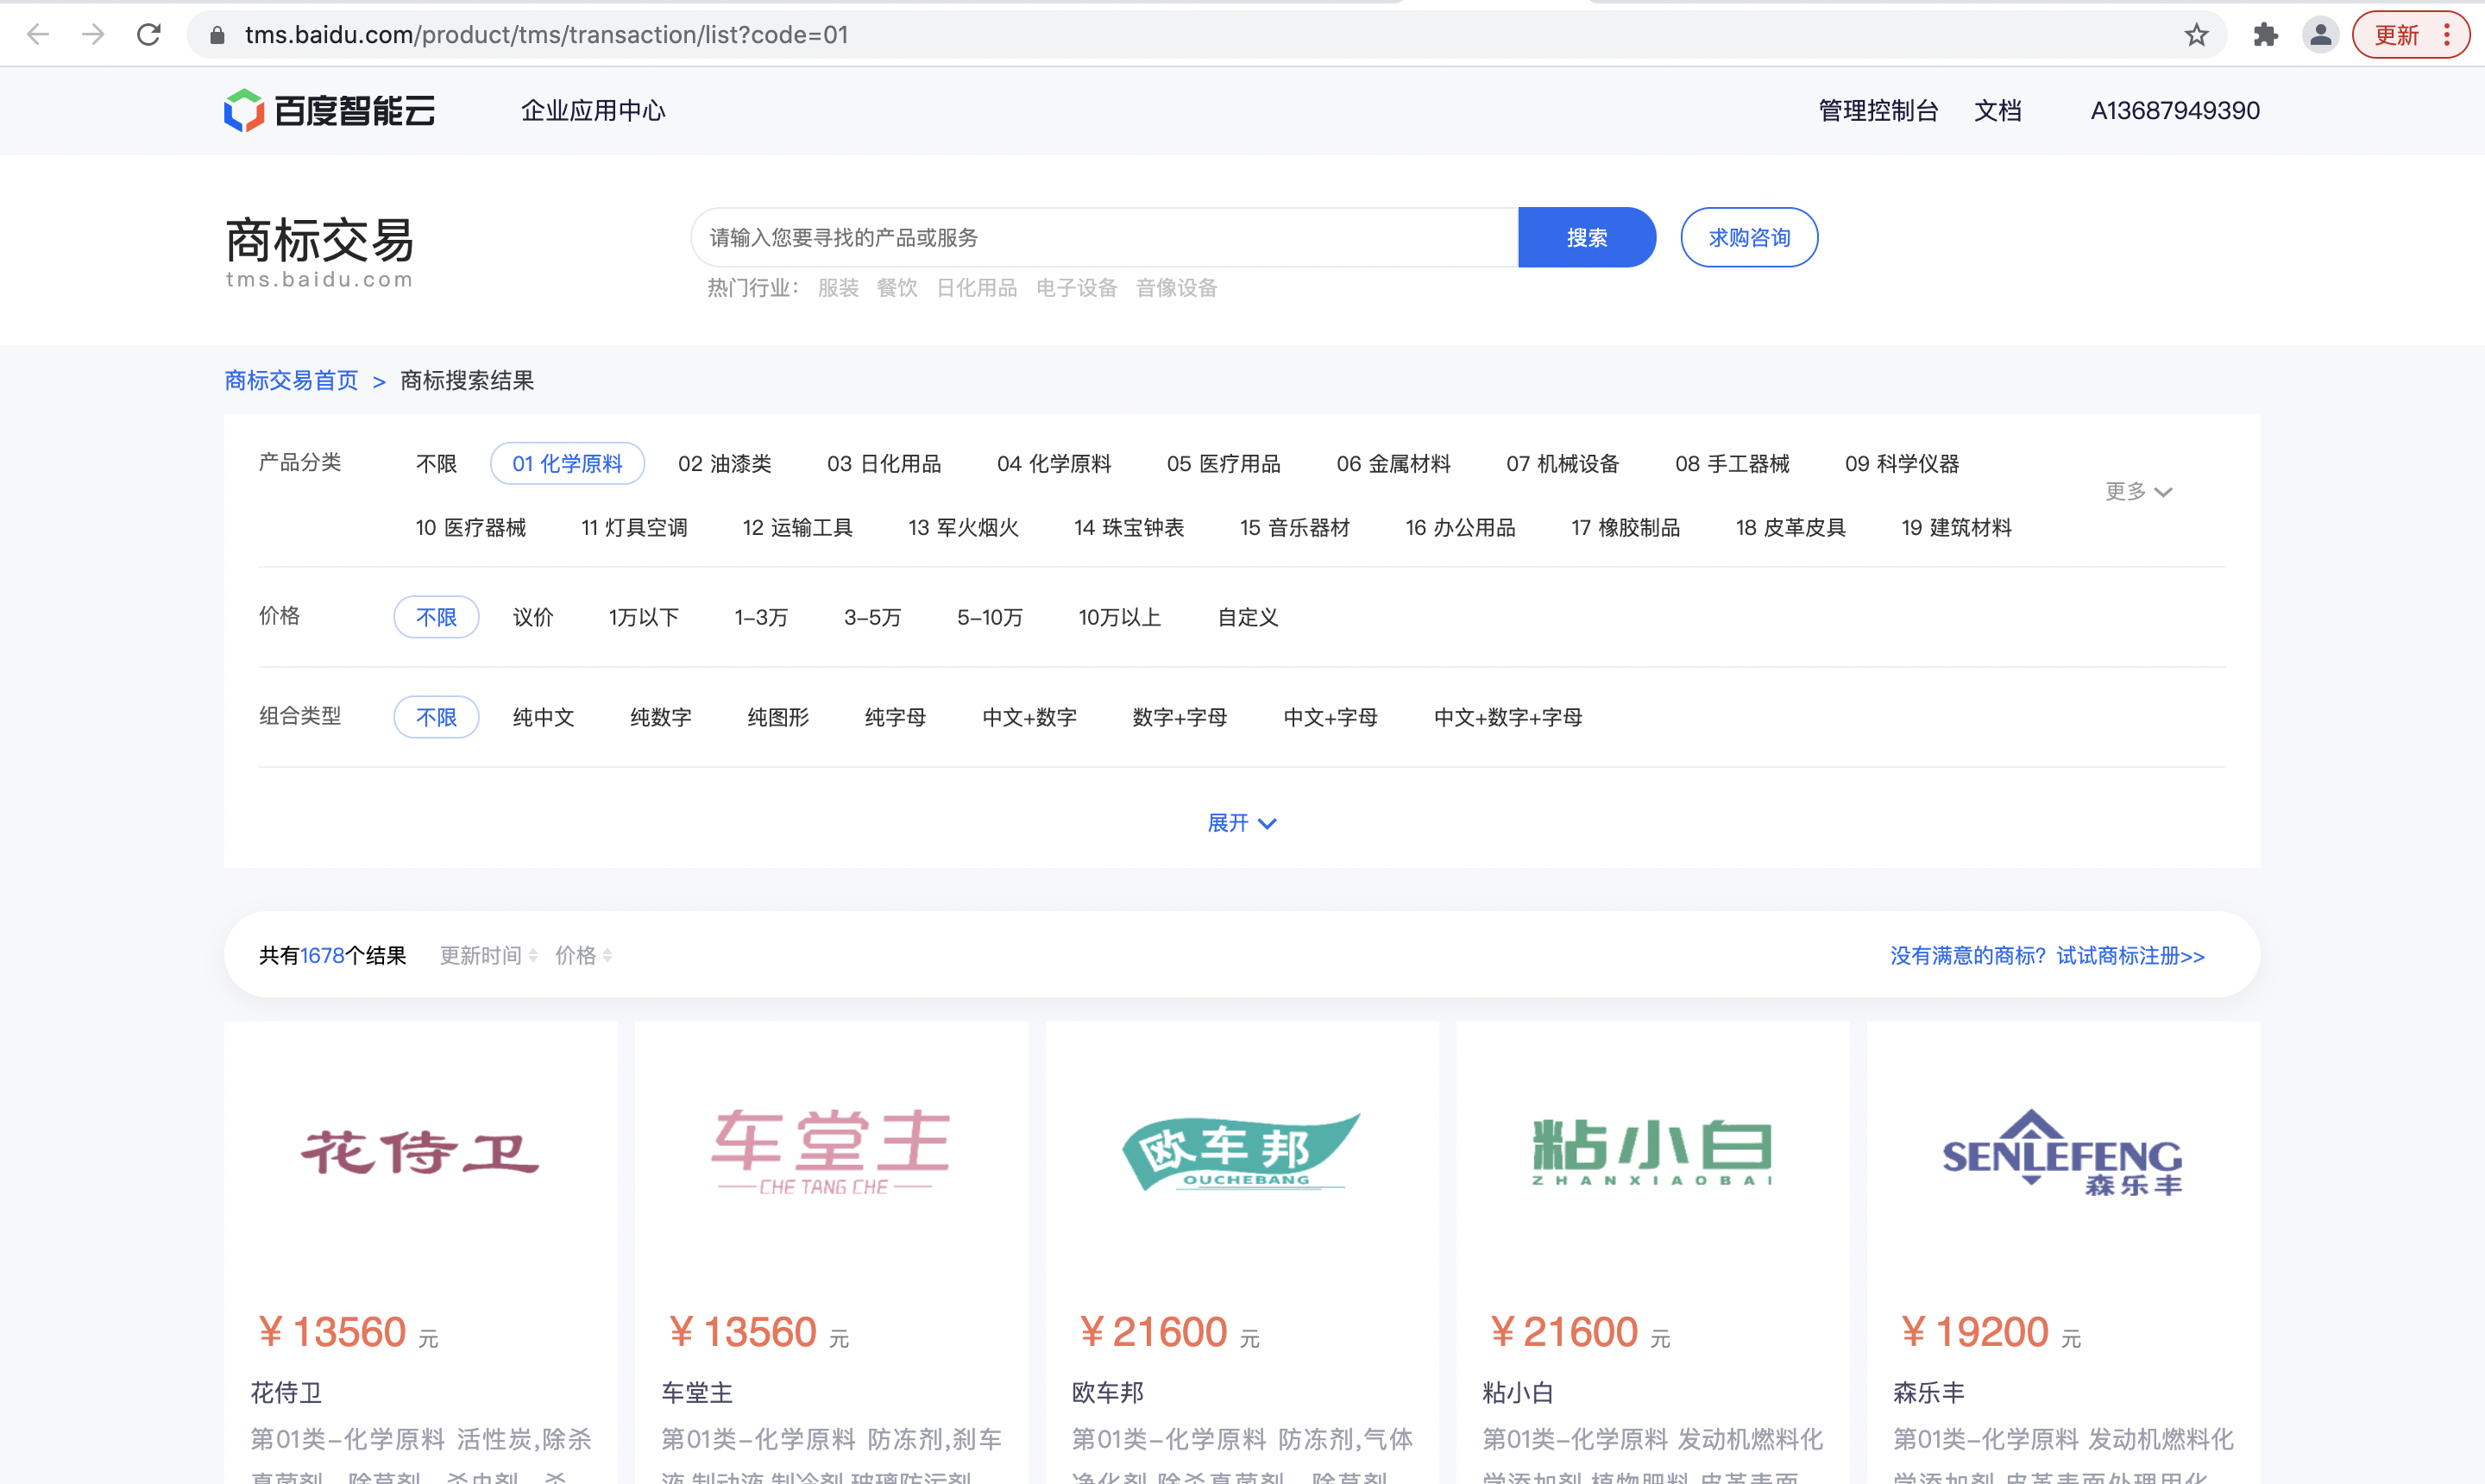Click the 搜索 button

click(1587, 237)
